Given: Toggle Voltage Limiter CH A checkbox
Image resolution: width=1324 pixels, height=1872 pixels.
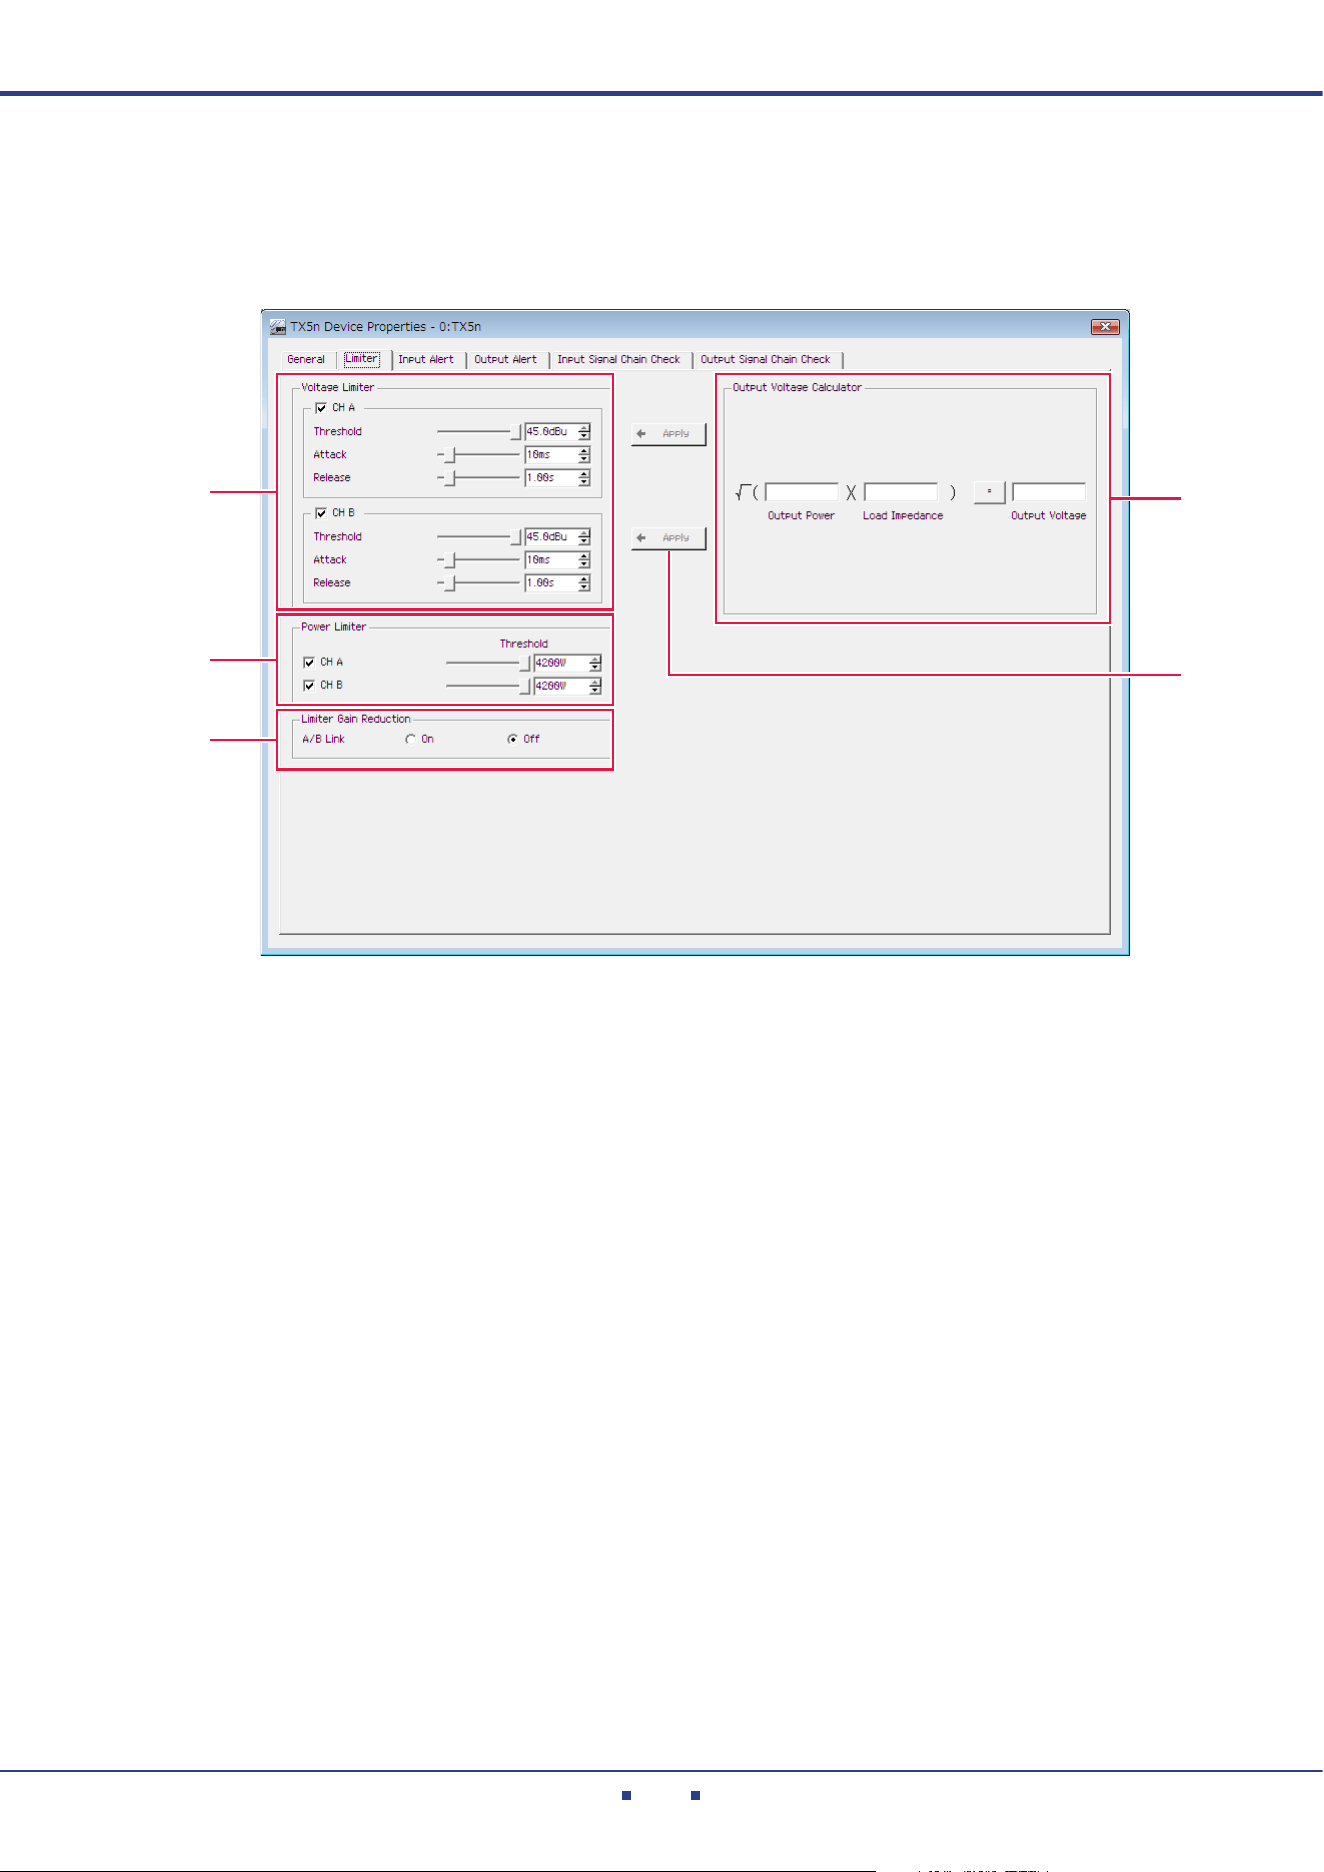Looking at the screenshot, I should coord(321,408).
